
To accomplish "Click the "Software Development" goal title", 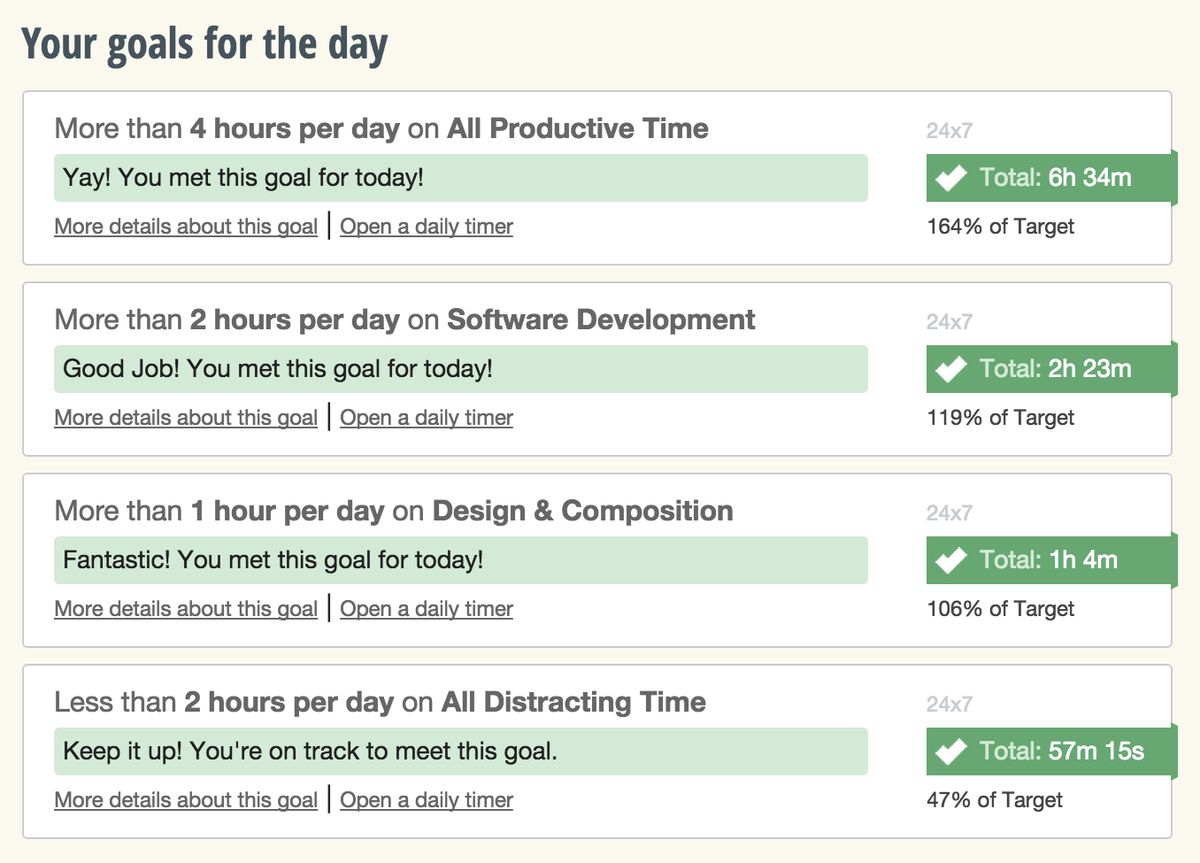I will click(601, 320).
